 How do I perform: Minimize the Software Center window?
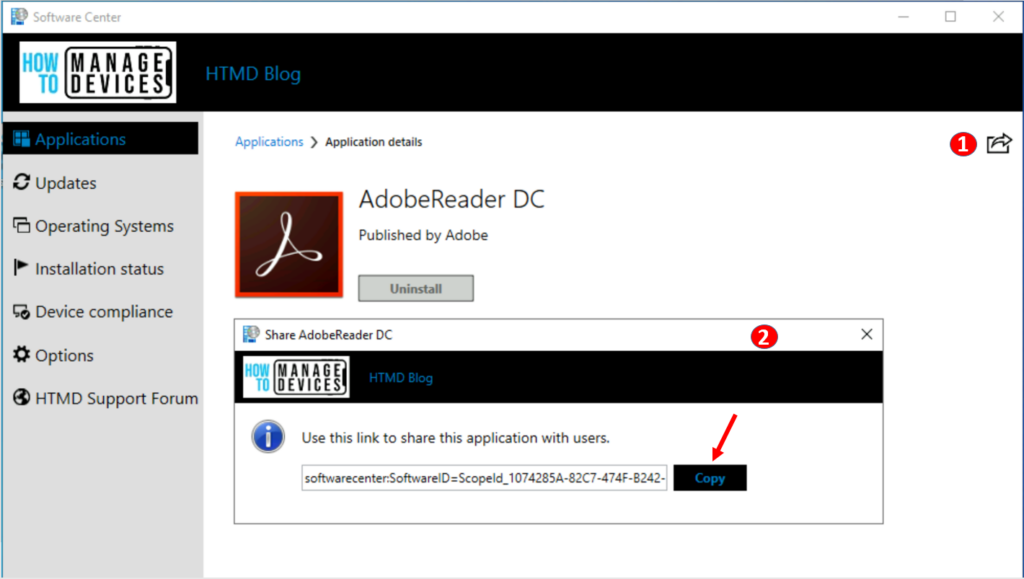[x=903, y=16]
